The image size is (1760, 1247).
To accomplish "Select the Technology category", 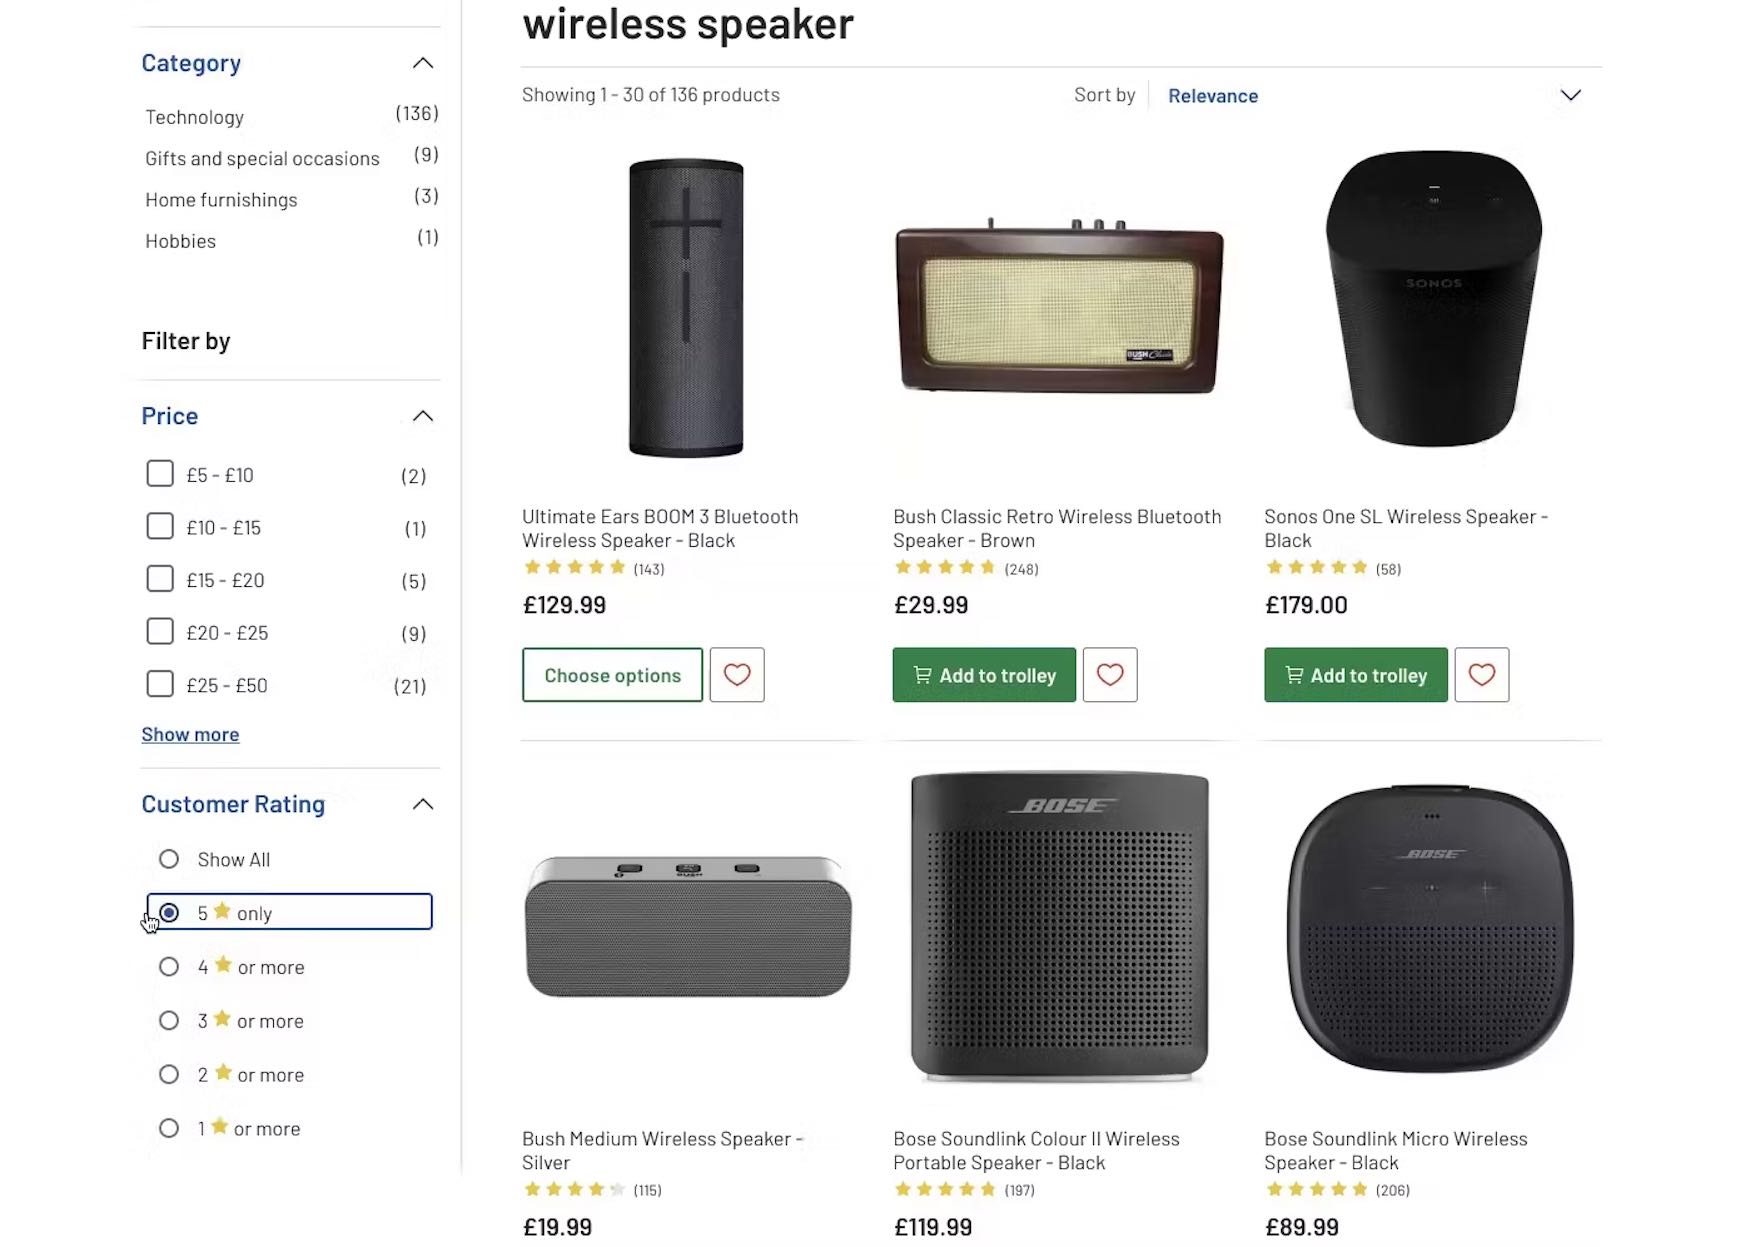I will click(194, 116).
